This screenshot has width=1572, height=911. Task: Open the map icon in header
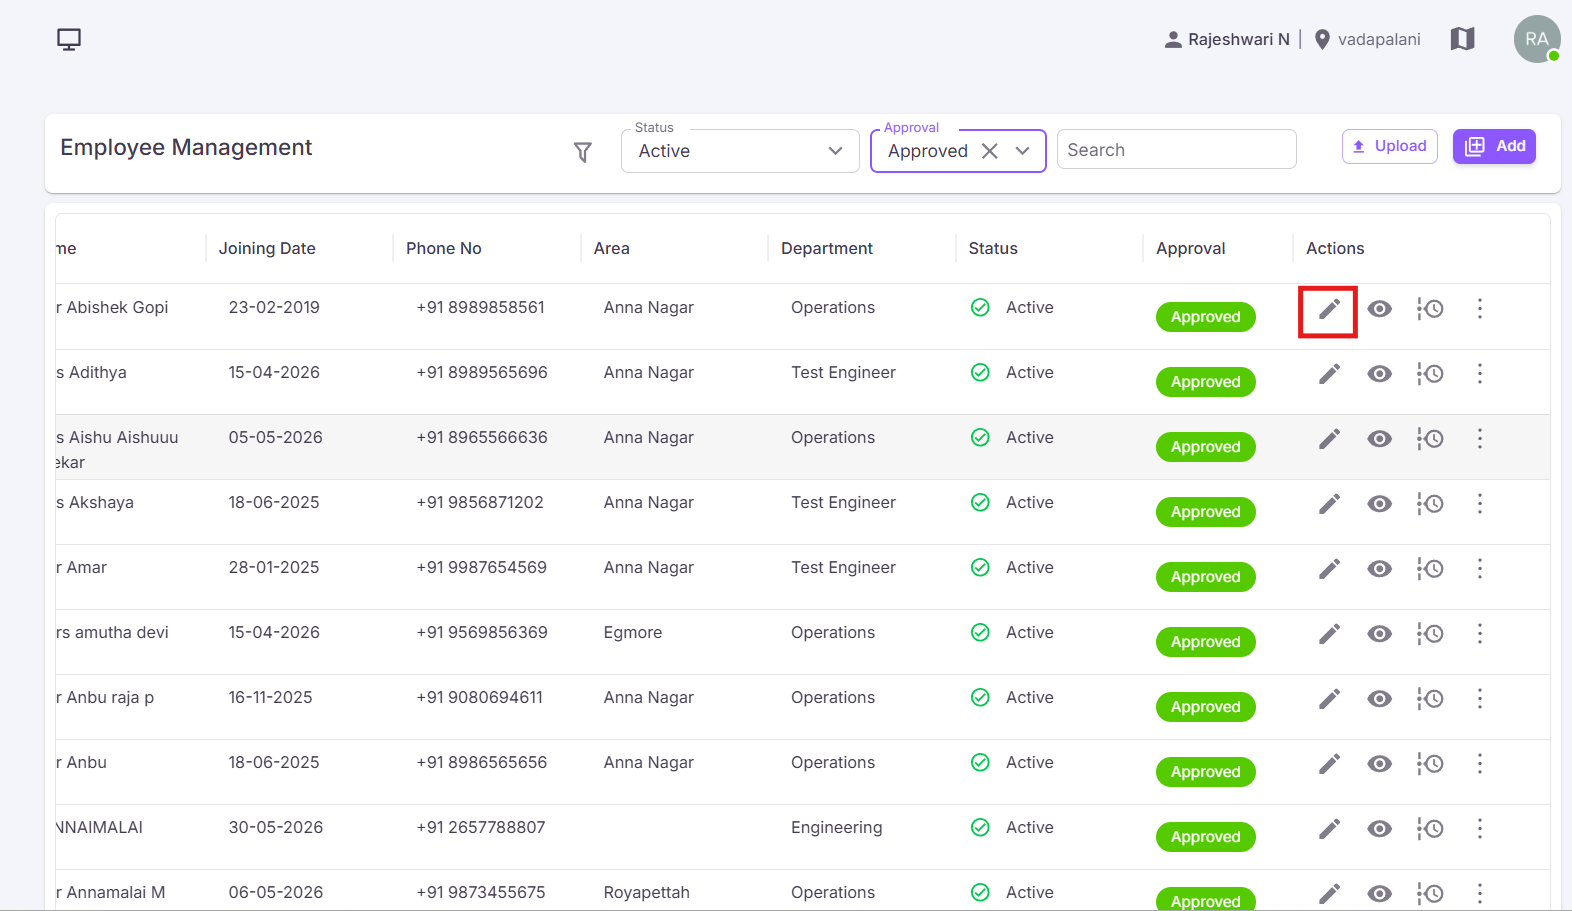pos(1462,39)
